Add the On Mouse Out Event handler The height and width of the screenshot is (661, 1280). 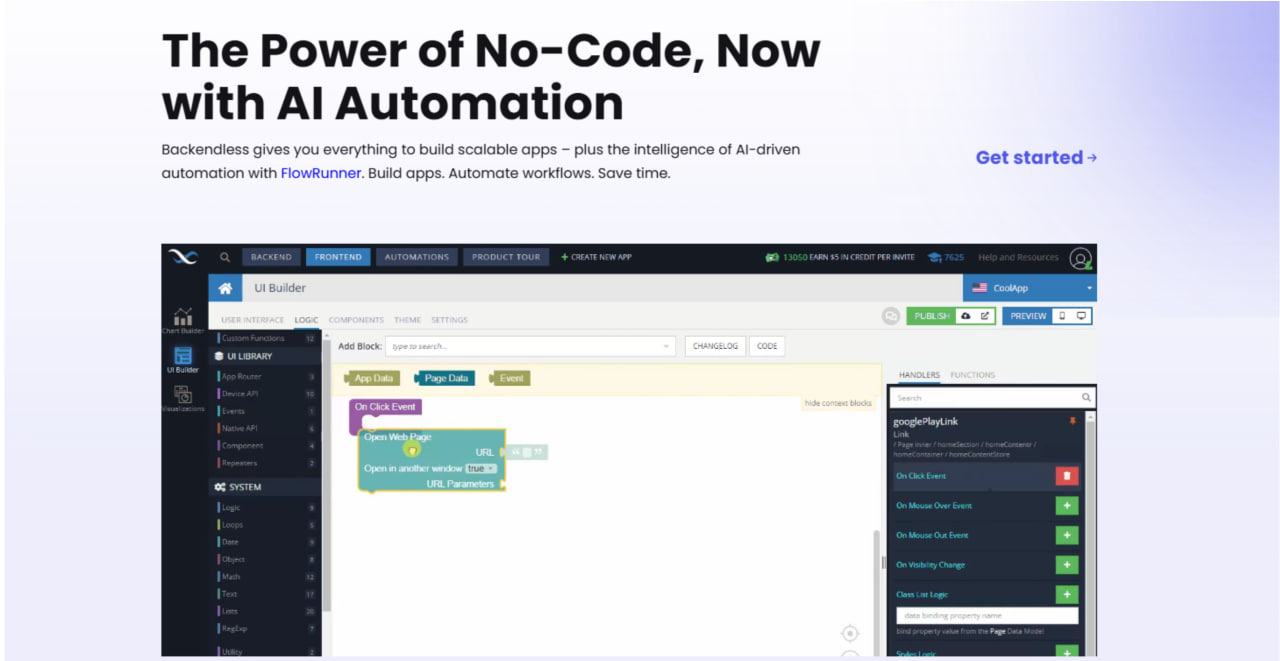tap(1067, 535)
